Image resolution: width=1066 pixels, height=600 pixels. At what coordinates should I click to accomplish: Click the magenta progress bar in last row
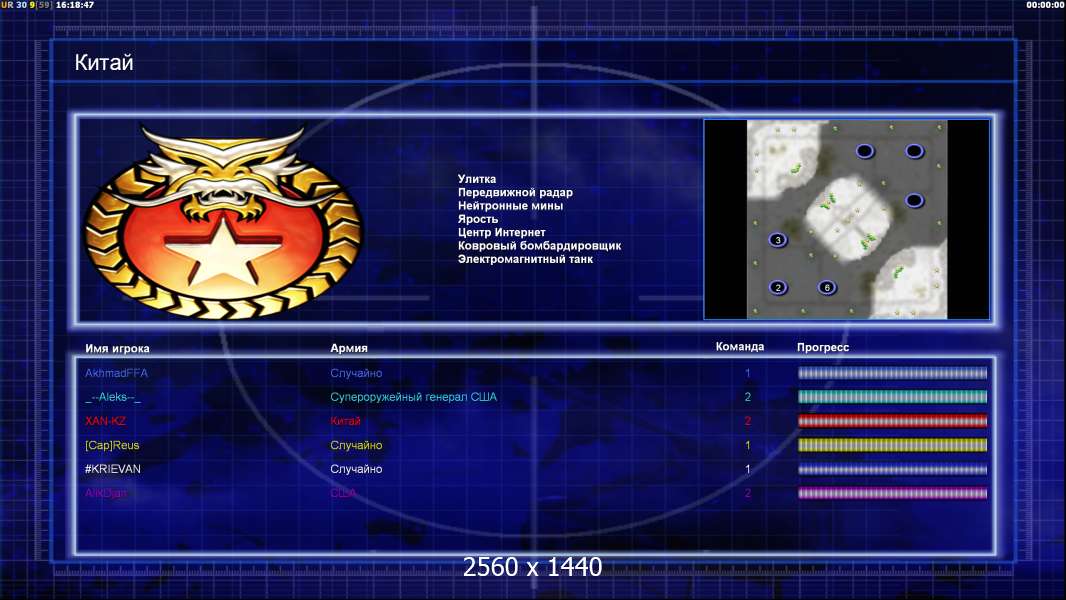pos(892,493)
